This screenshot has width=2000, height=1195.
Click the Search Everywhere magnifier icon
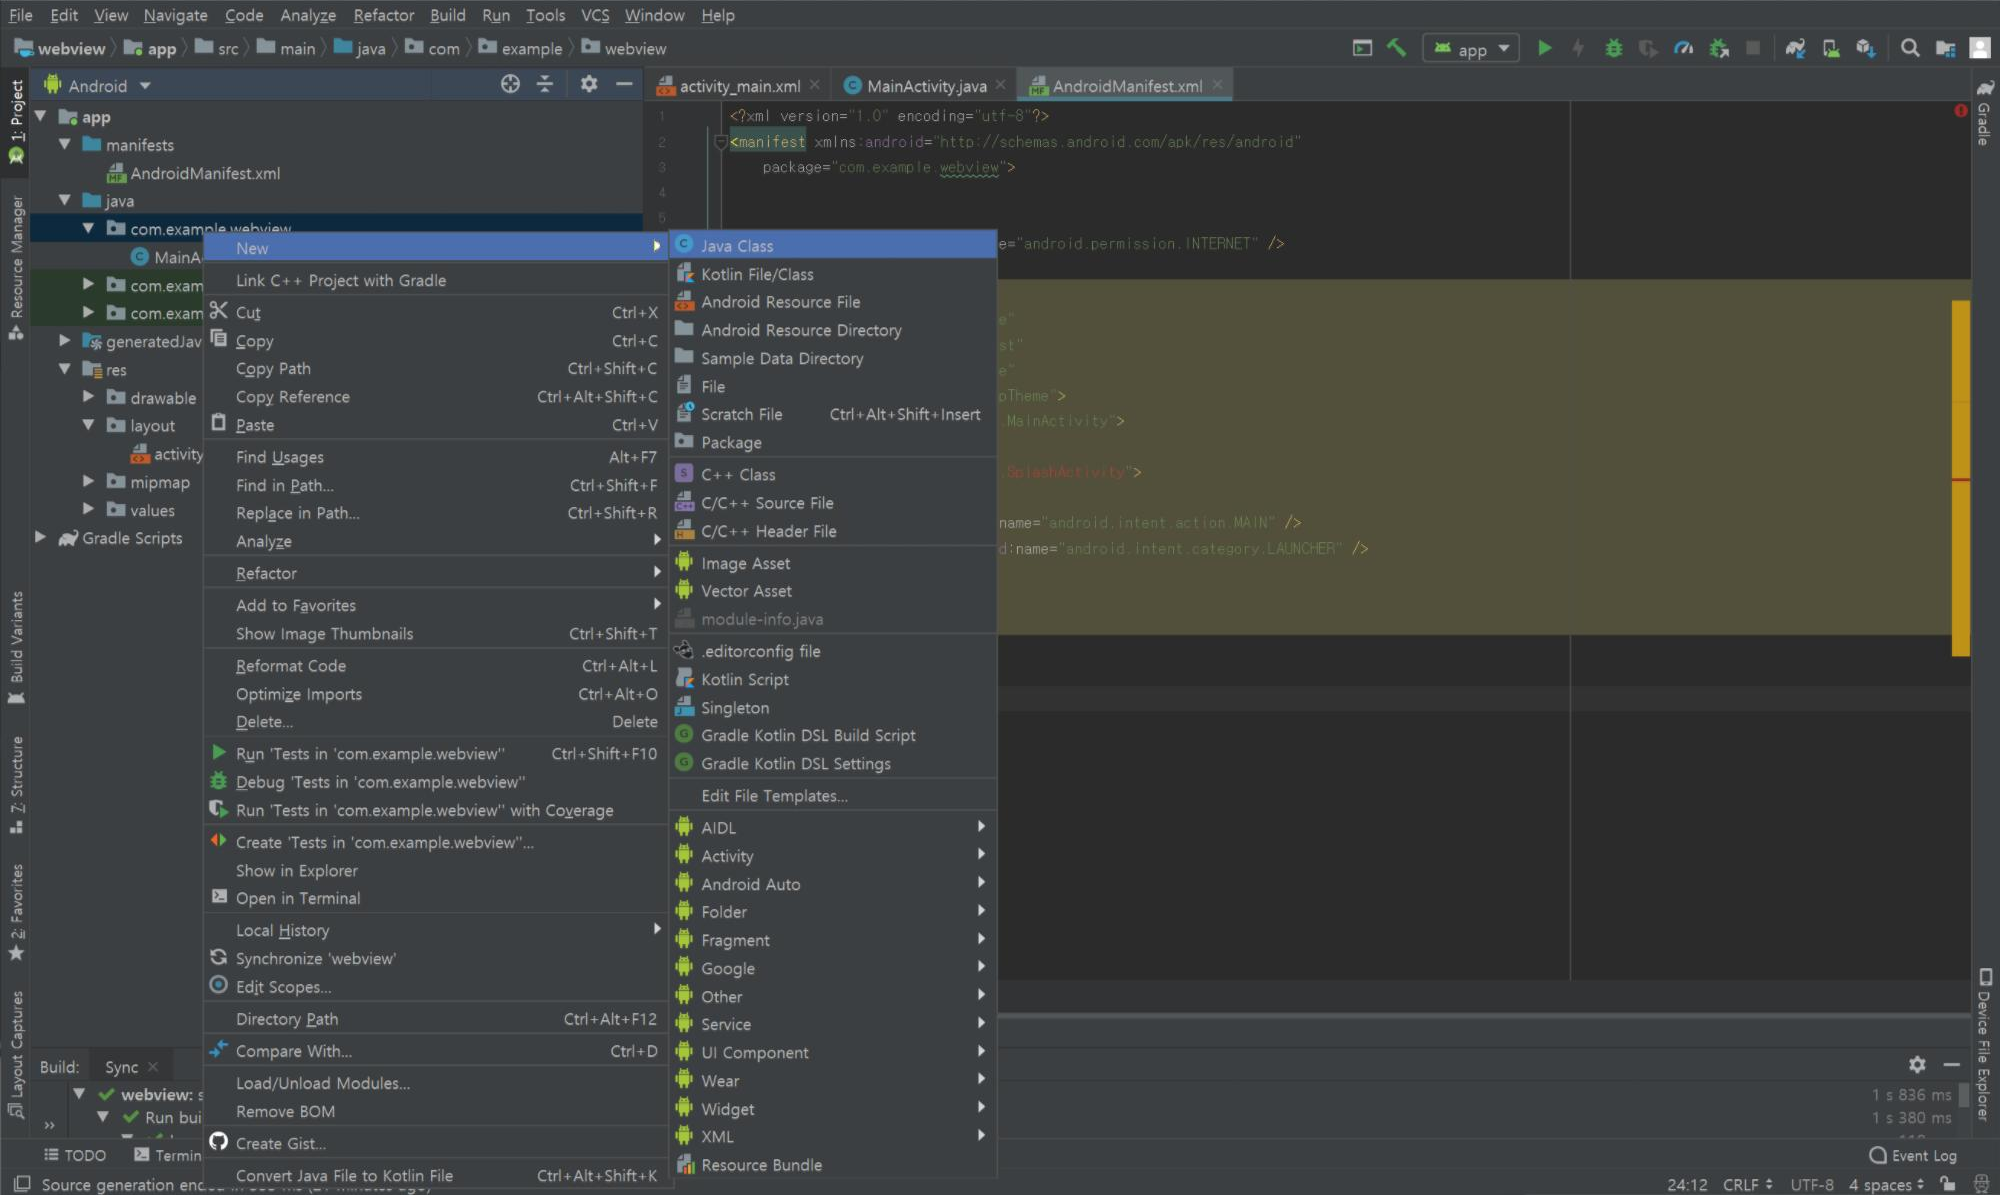click(1909, 48)
